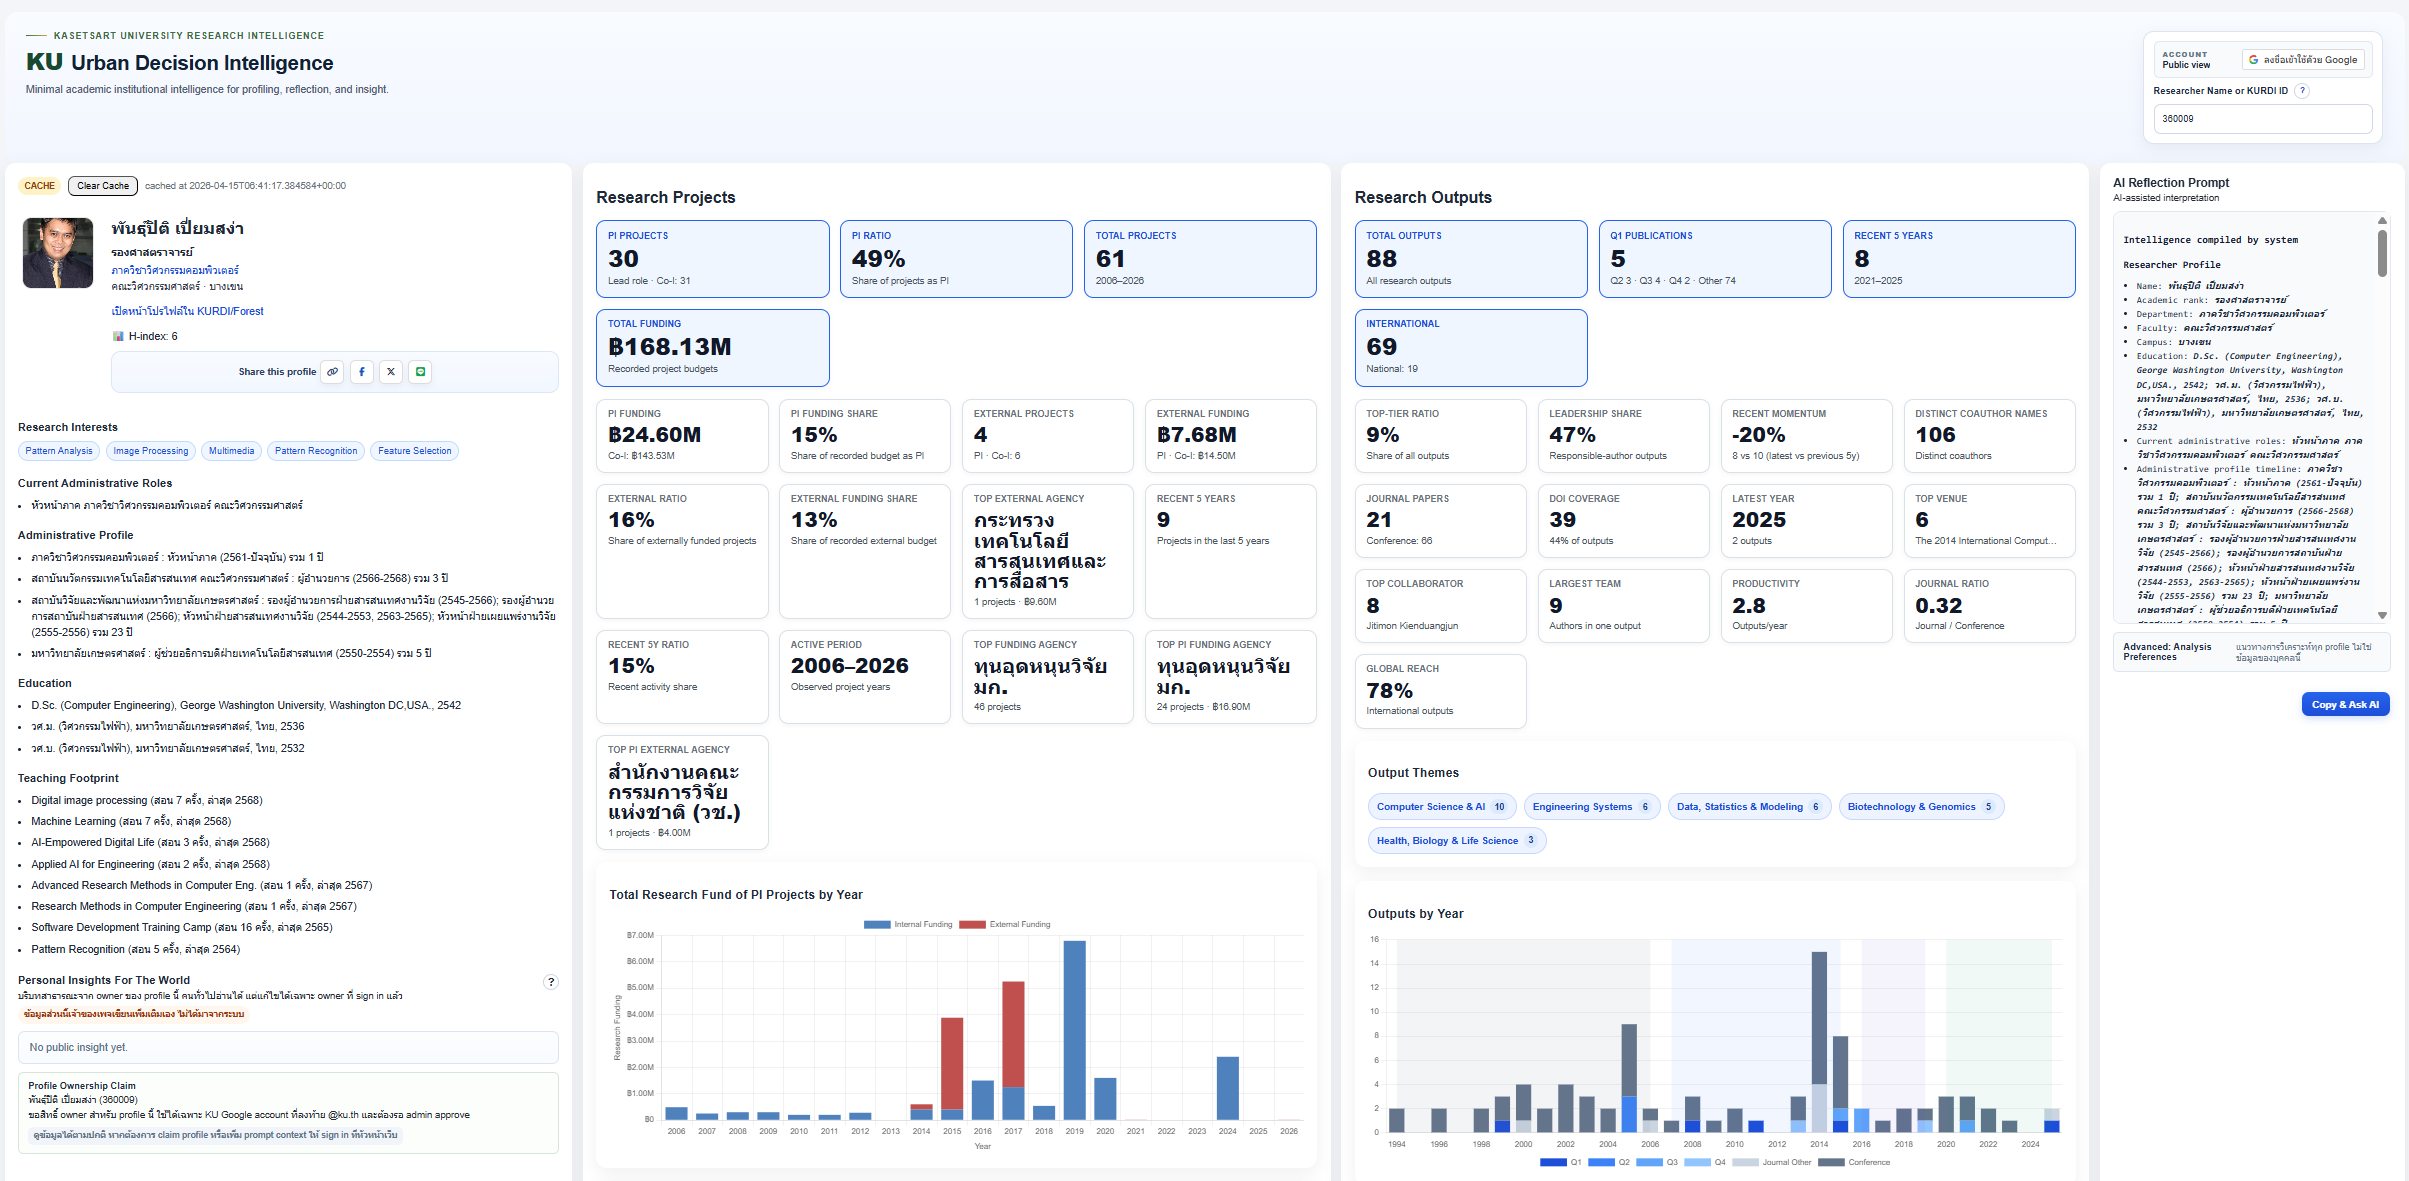Expand the Advanced: Analysis Preferences section
2409x1181 pixels.
[x=2167, y=652]
